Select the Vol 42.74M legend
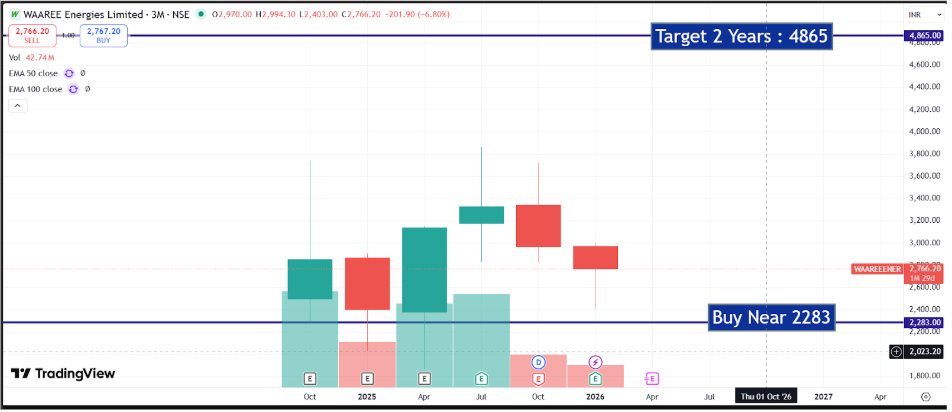 [32, 58]
